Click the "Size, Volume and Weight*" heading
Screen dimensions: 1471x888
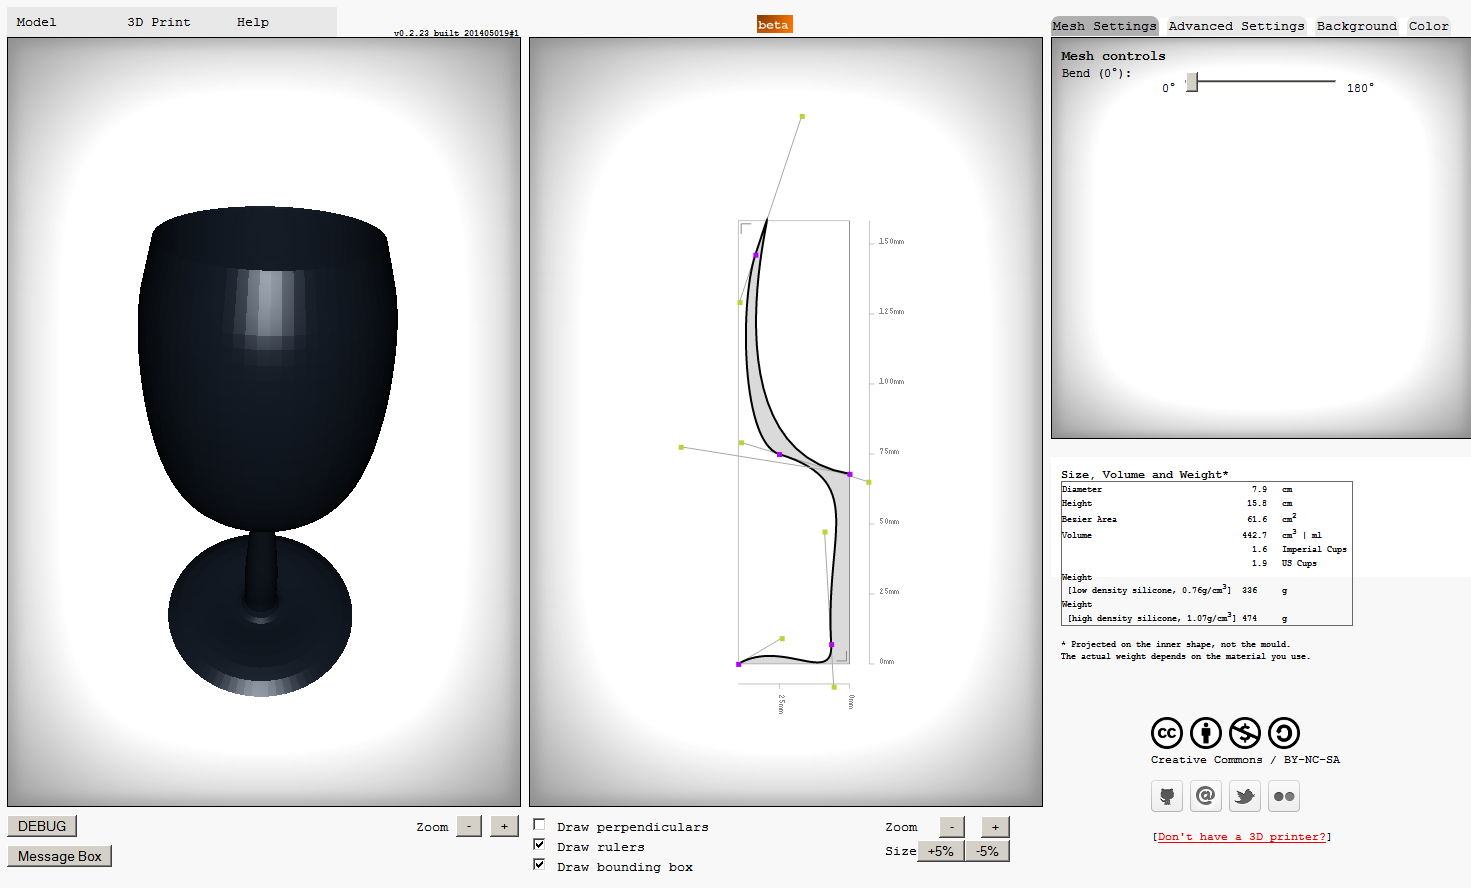(1144, 475)
